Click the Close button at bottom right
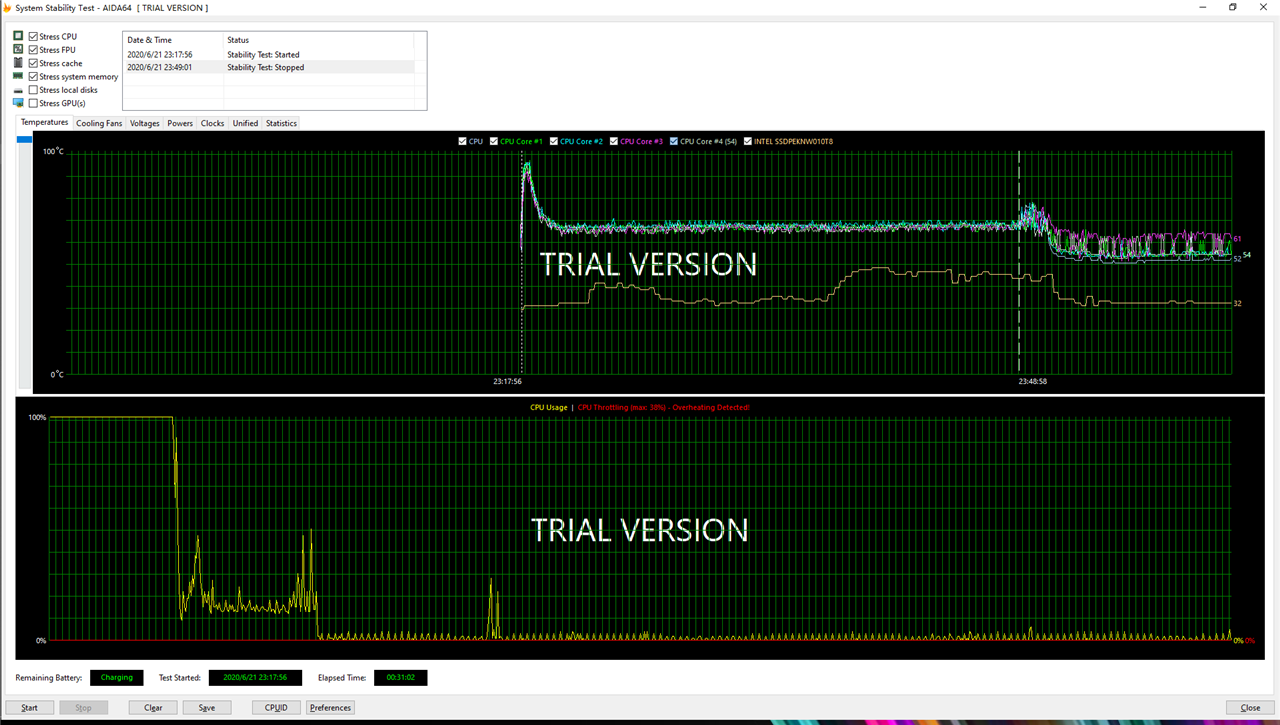This screenshot has width=1280, height=725. (1250, 707)
